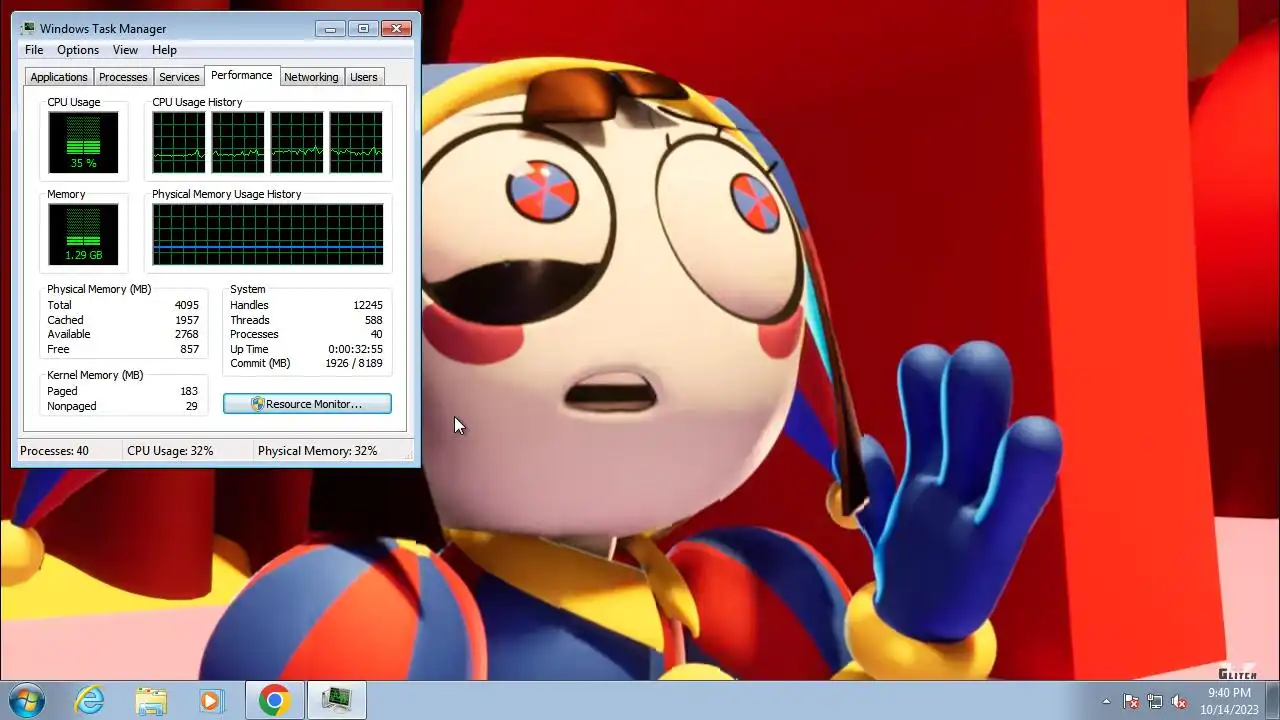Click fourth CPU Usage History graph
The image size is (1280, 720).
[x=356, y=143]
